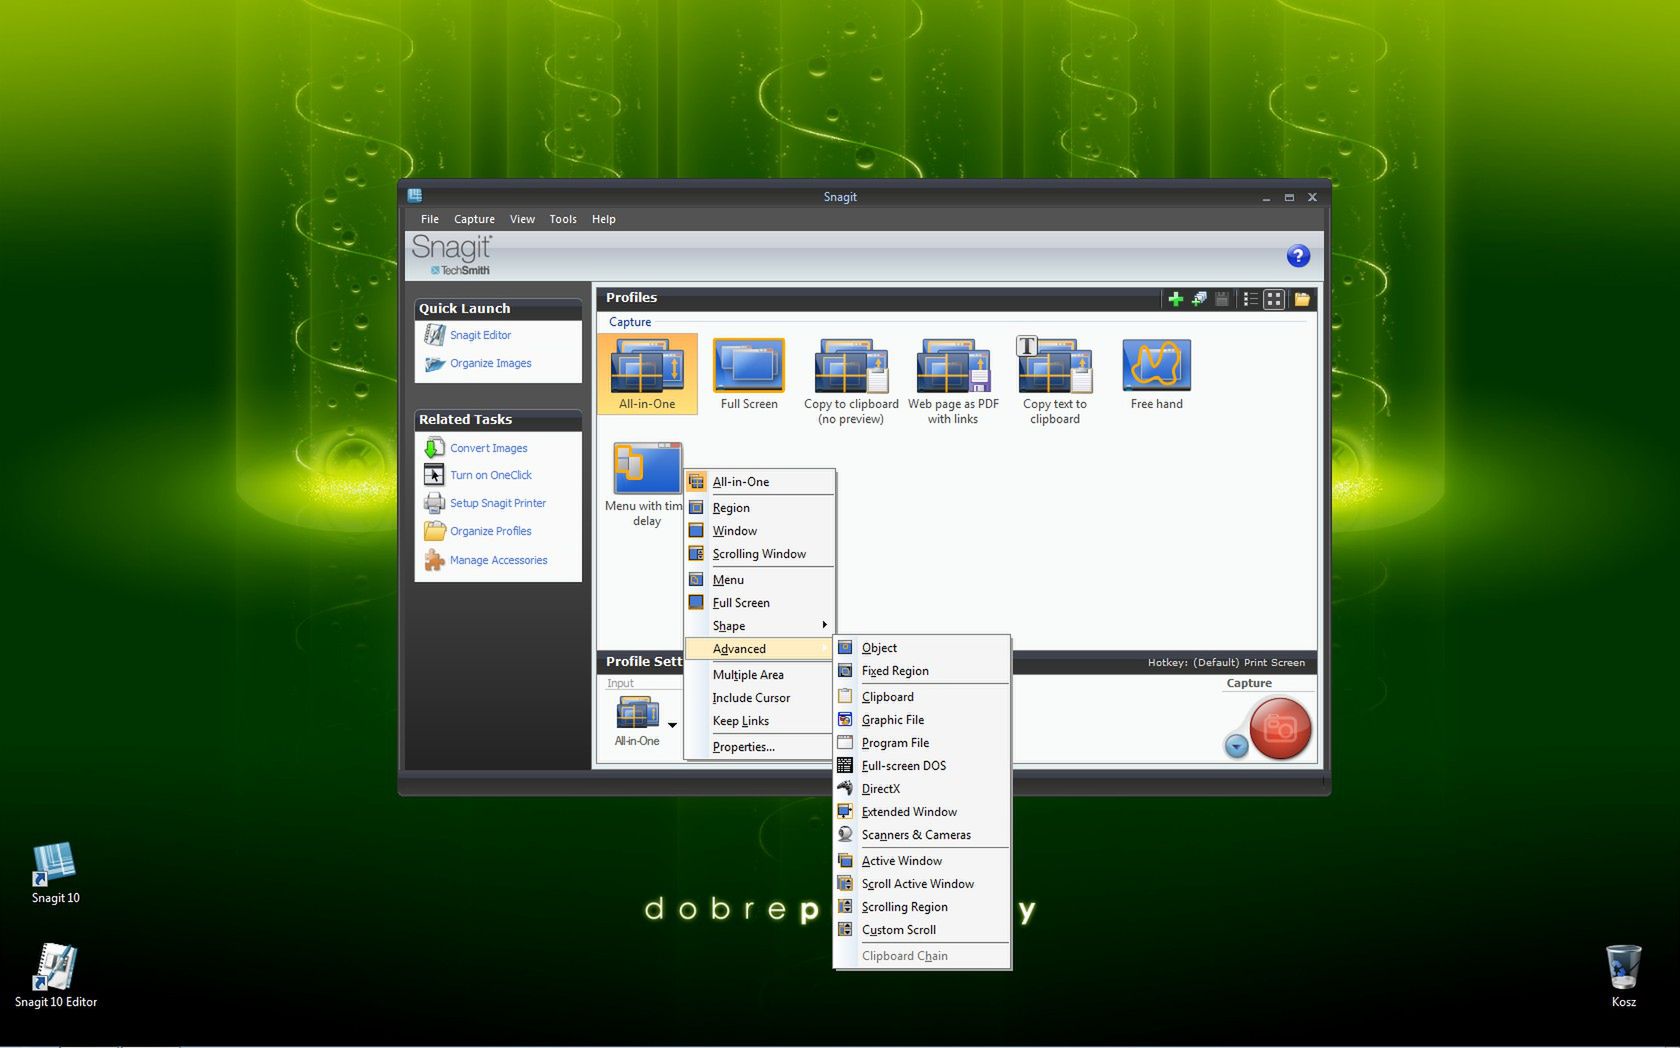Select Scroll Active Window input
Viewport: 1680px width, 1048px height.
922,884
